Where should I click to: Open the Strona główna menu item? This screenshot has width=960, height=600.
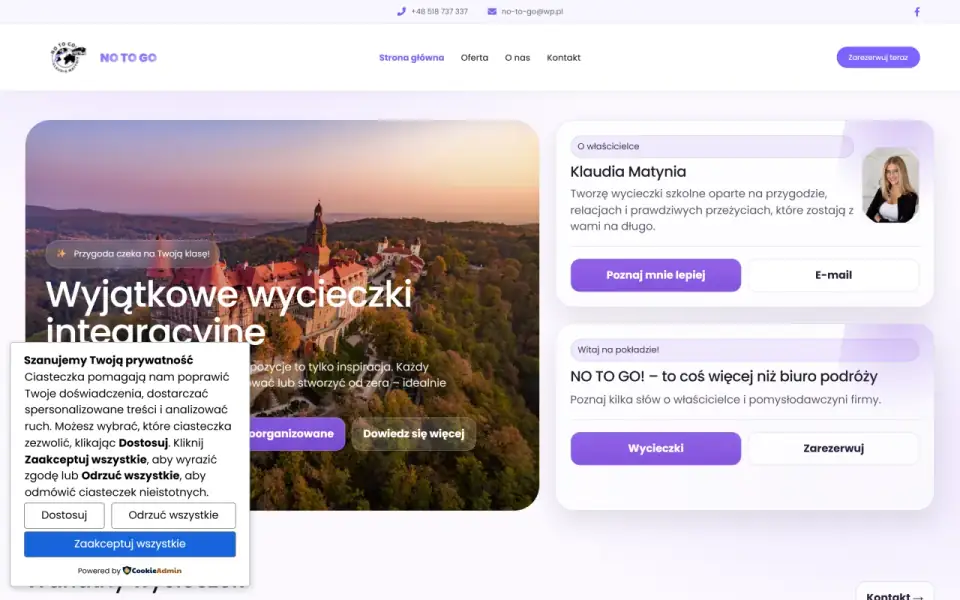[x=411, y=58]
